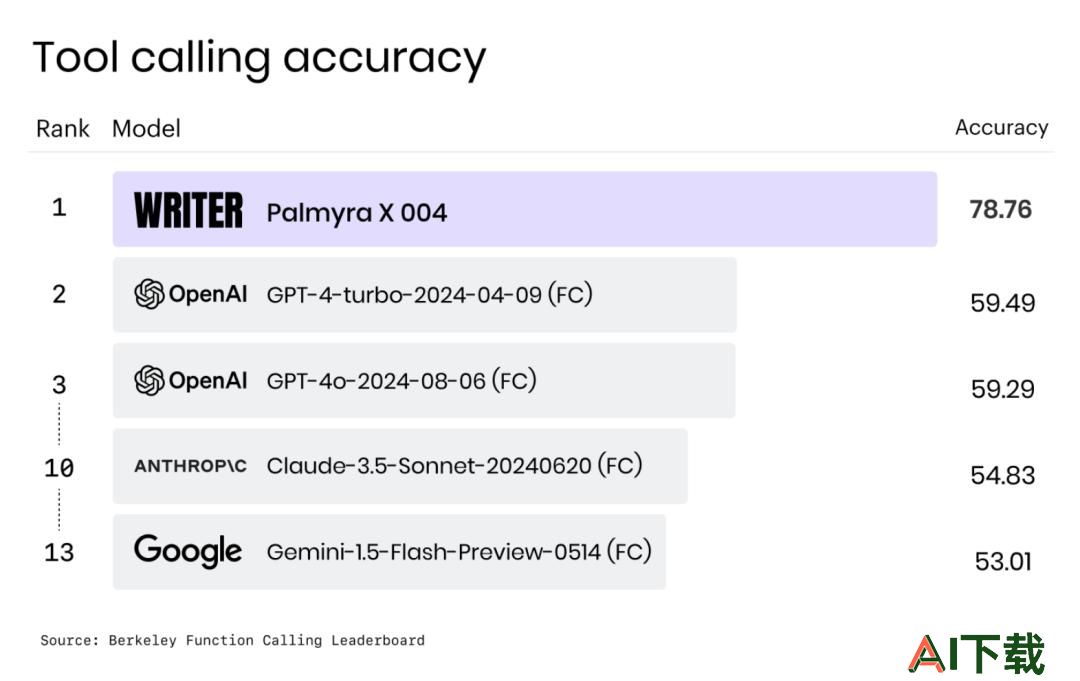Click the Google logo

point(188,551)
